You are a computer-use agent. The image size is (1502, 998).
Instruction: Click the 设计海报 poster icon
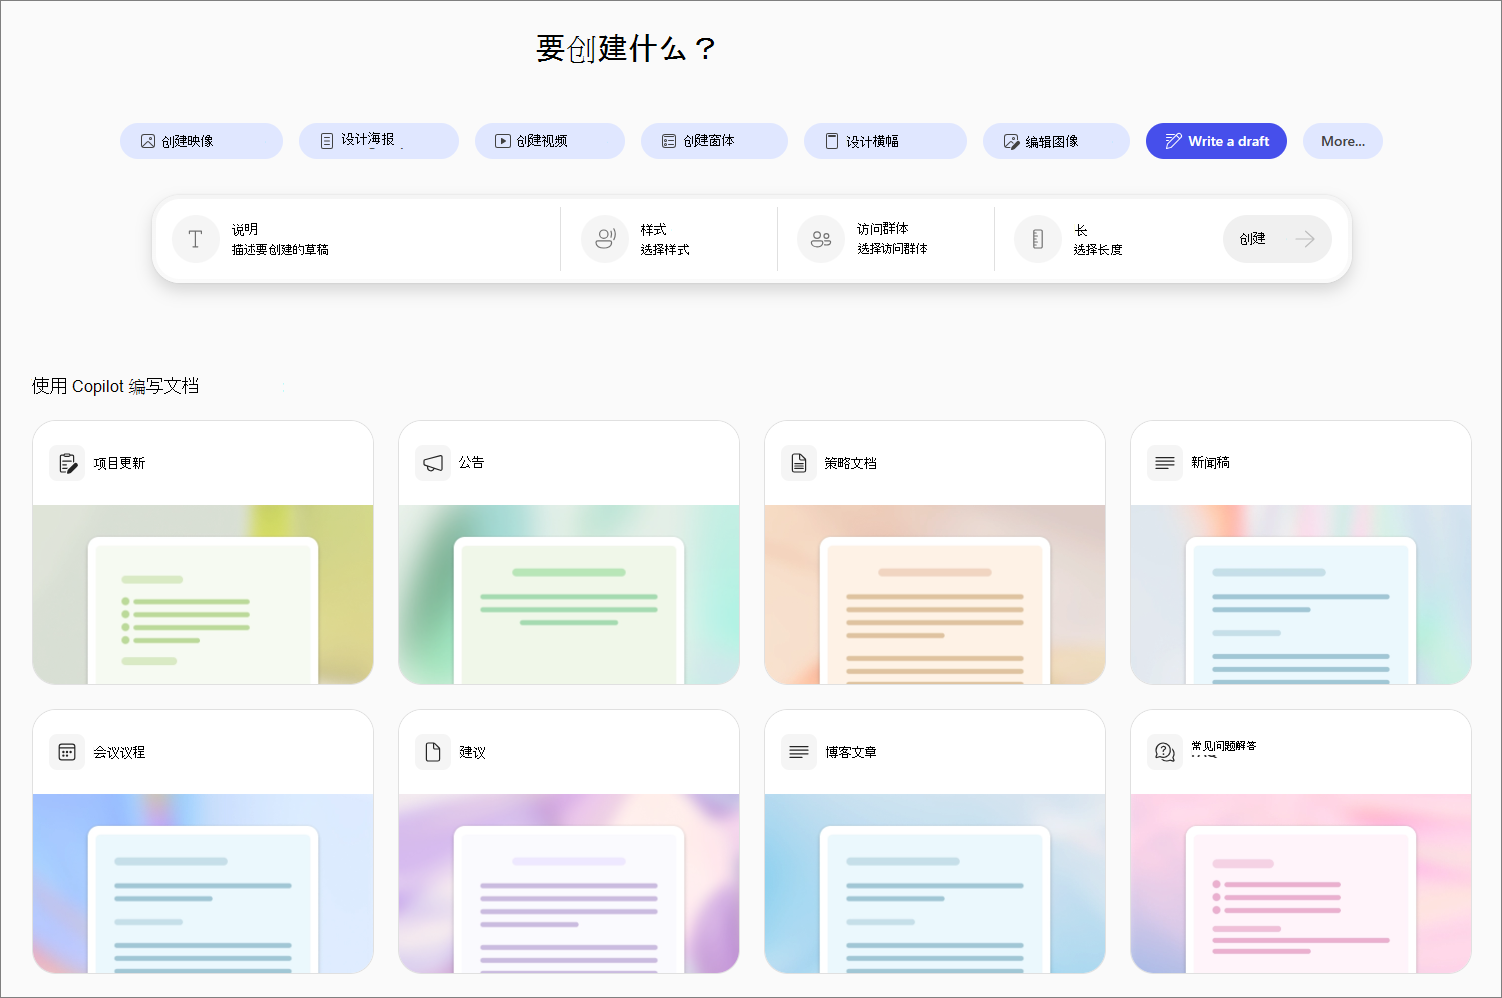(327, 141)
